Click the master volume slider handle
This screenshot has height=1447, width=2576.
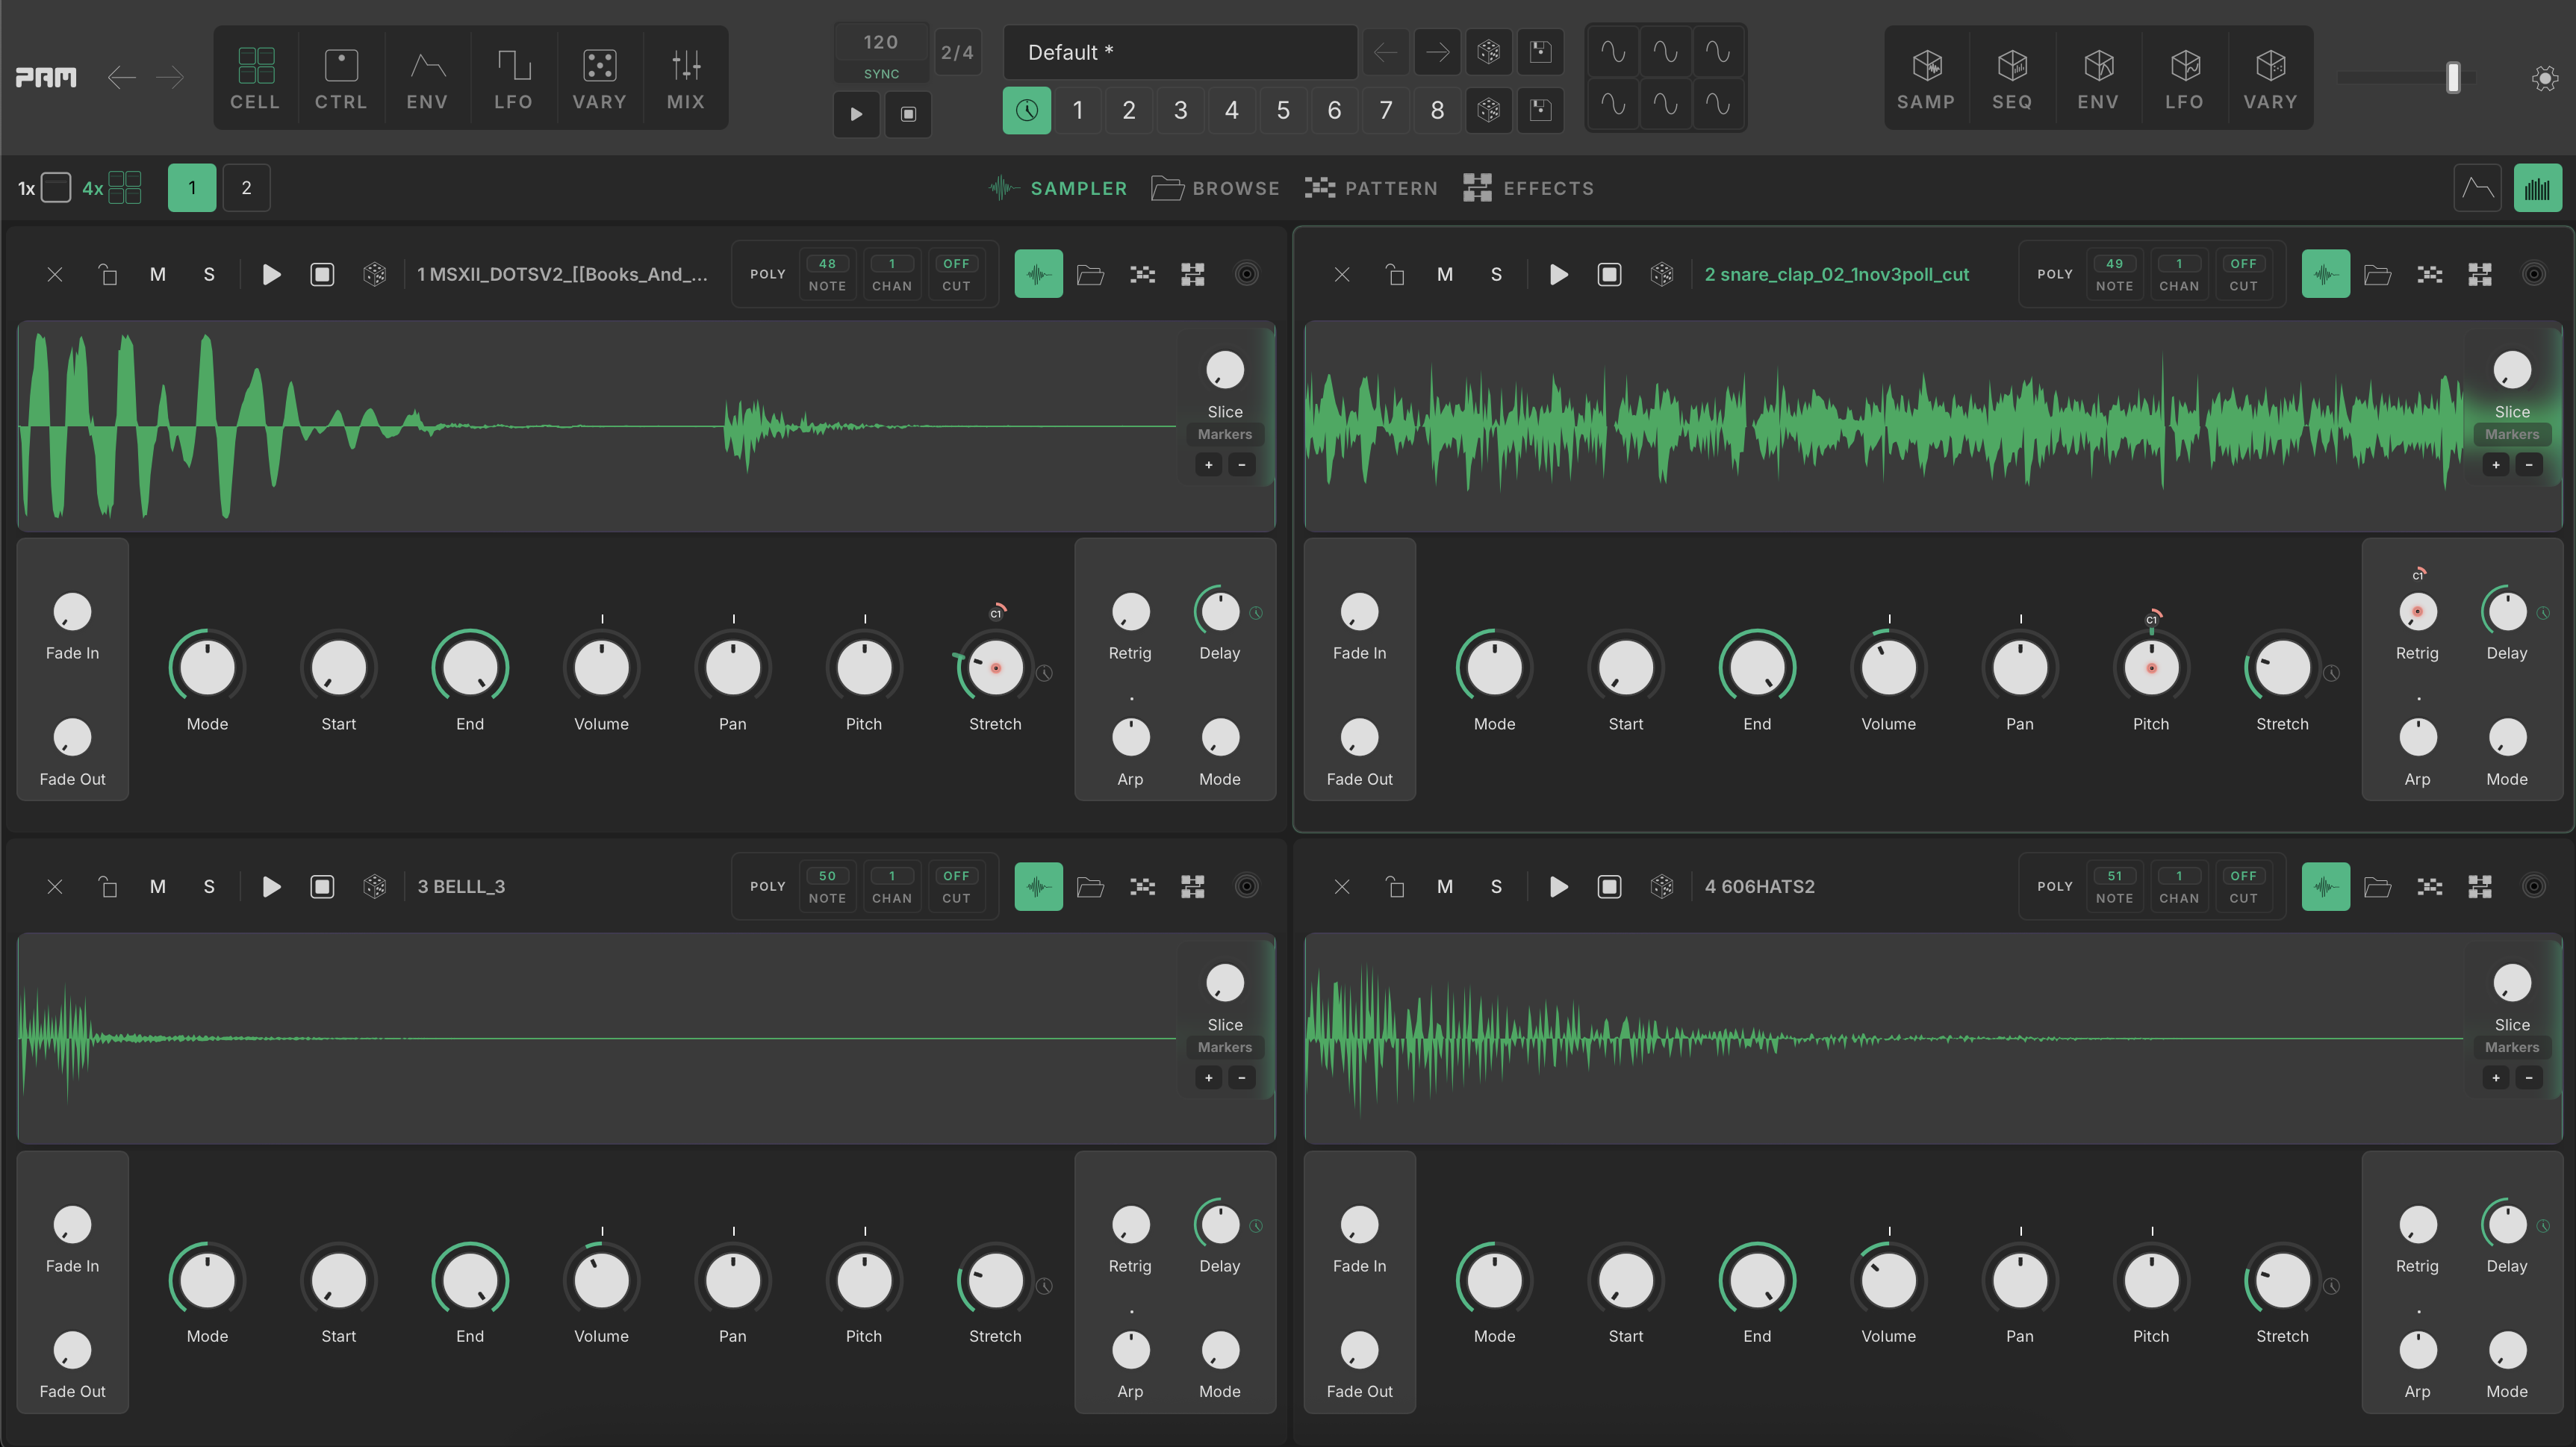pos(2452,78)
